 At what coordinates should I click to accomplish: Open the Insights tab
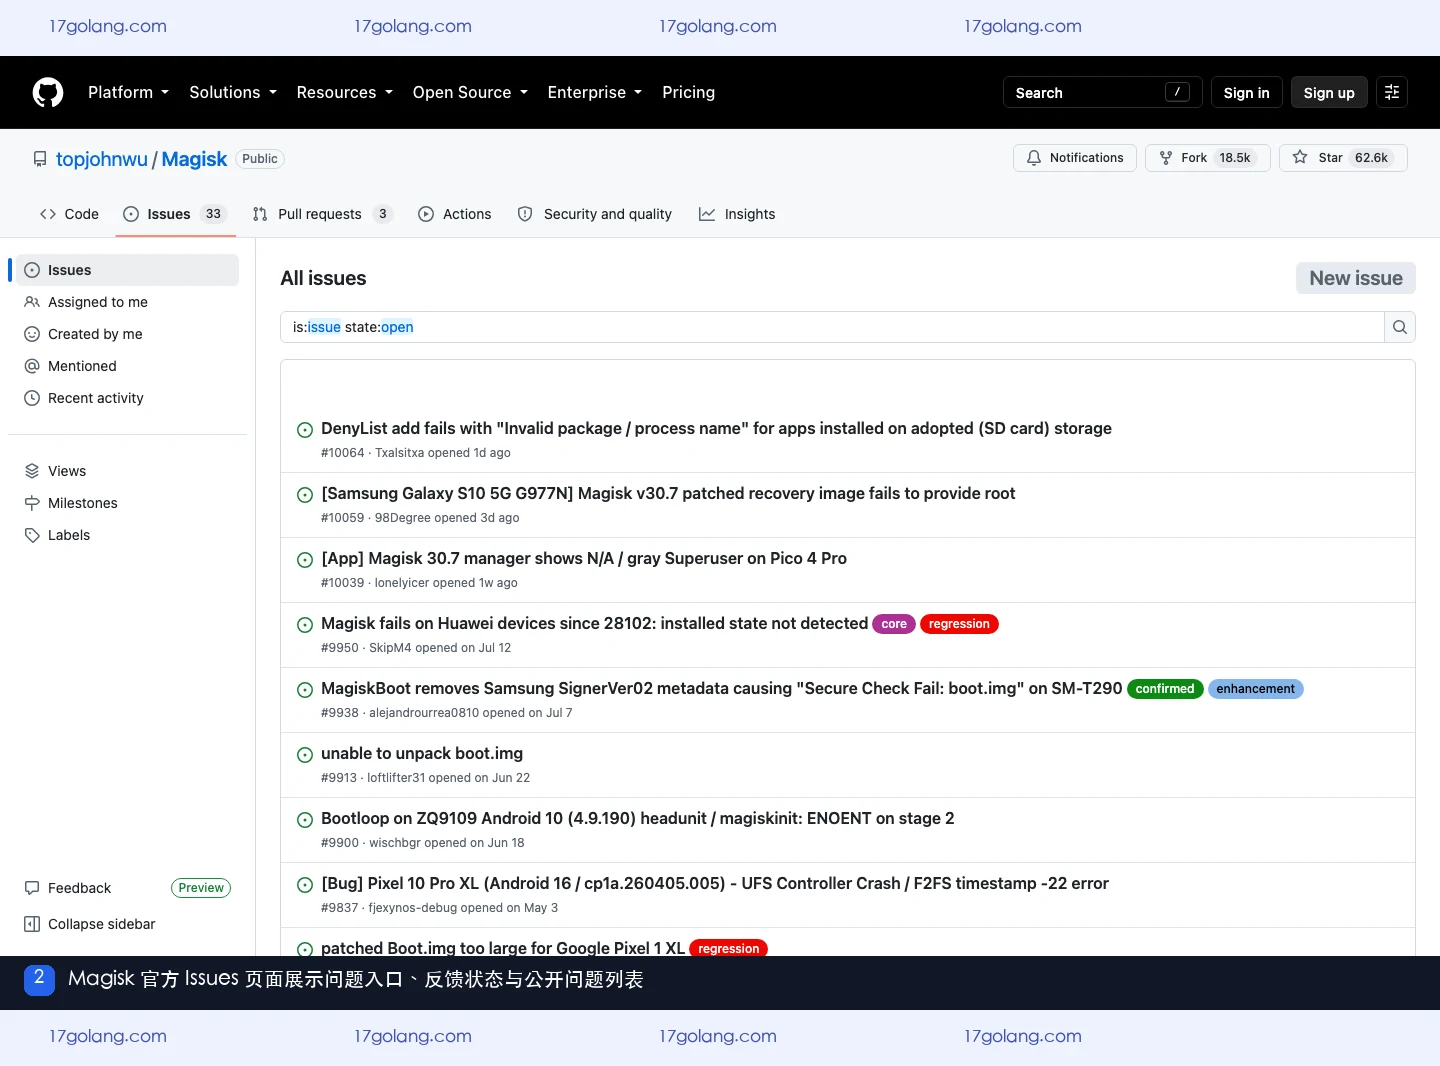tap(737, 214)
